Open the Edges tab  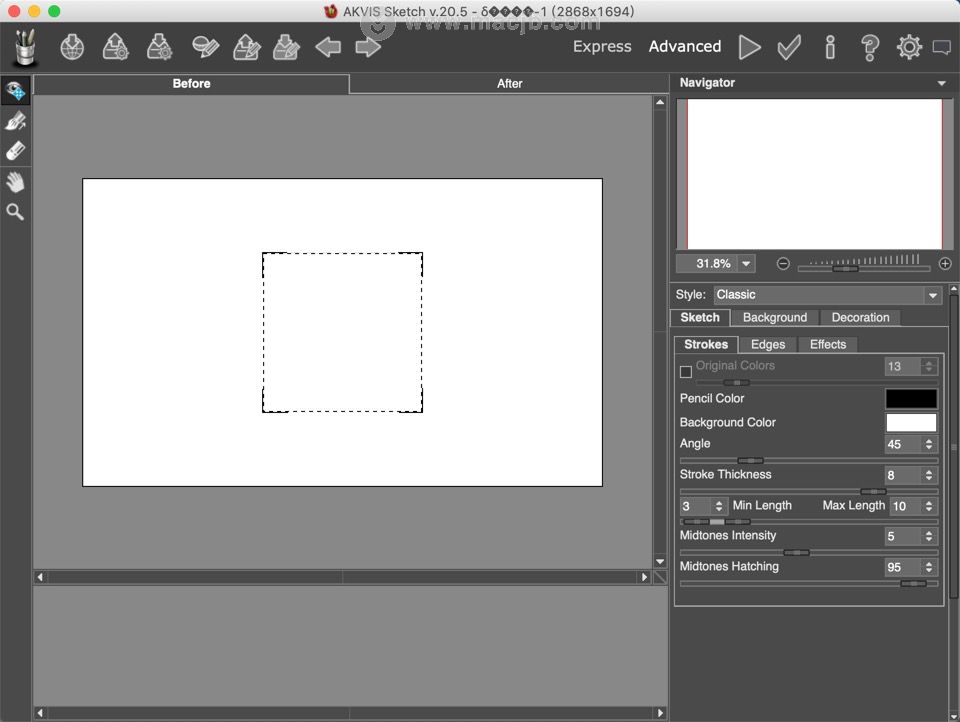point(768,344)
